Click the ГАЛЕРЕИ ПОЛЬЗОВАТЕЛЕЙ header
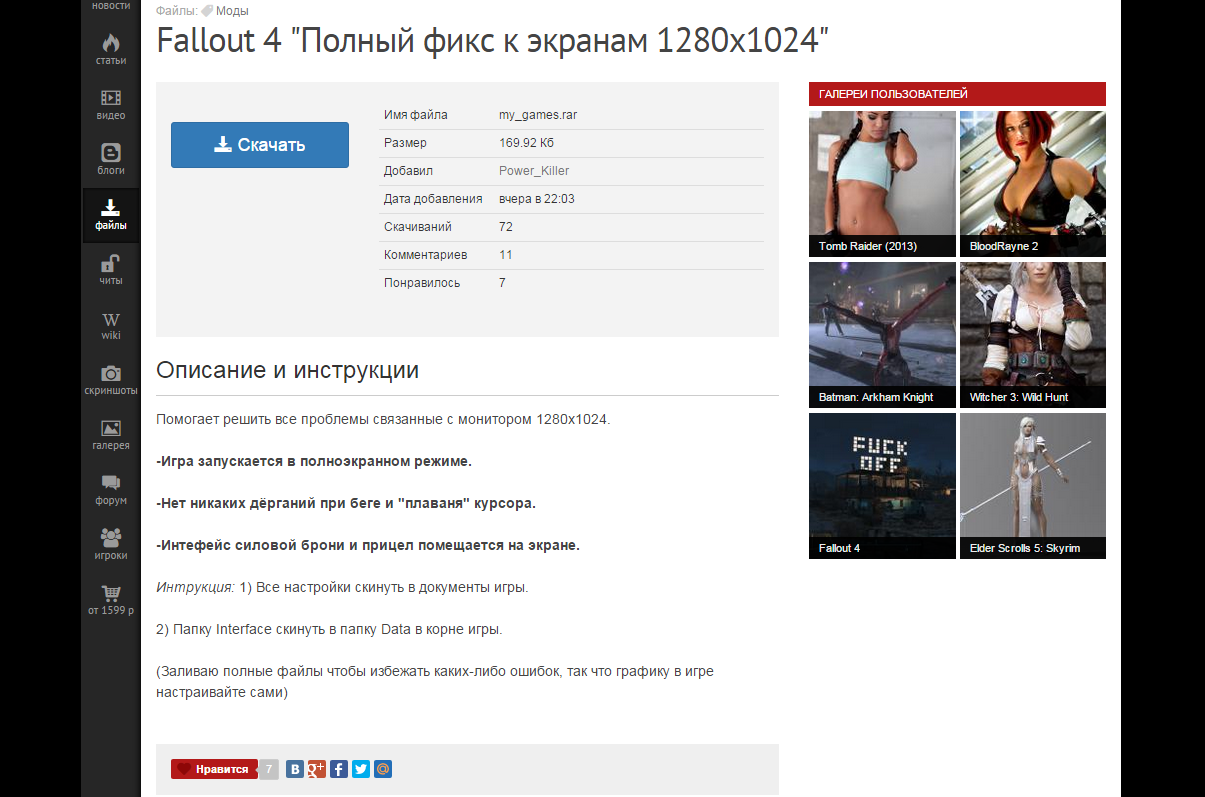Screen dimensions: 1205x797 click(x=957, y=94)
